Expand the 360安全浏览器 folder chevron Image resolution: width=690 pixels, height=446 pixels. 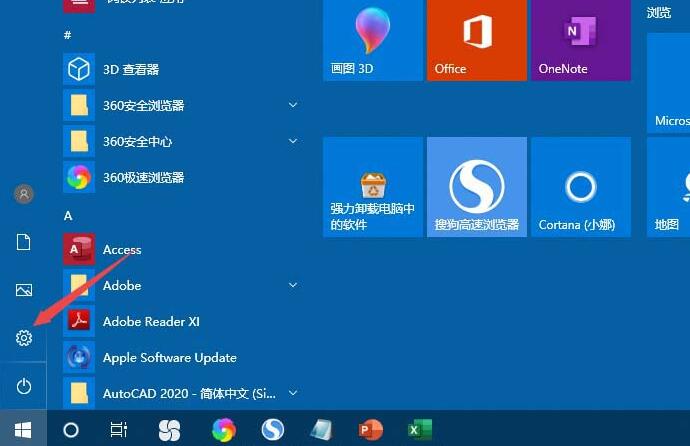coord(293,105)
